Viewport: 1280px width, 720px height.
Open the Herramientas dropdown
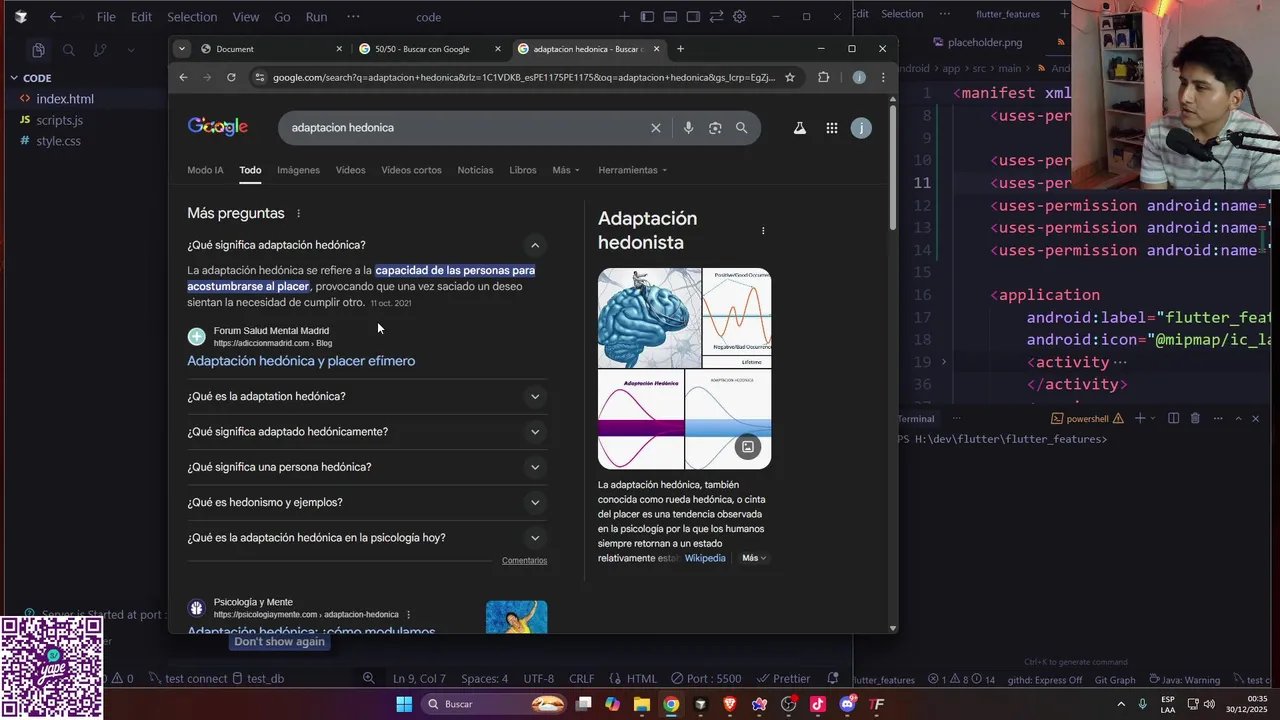click(633, 170)
